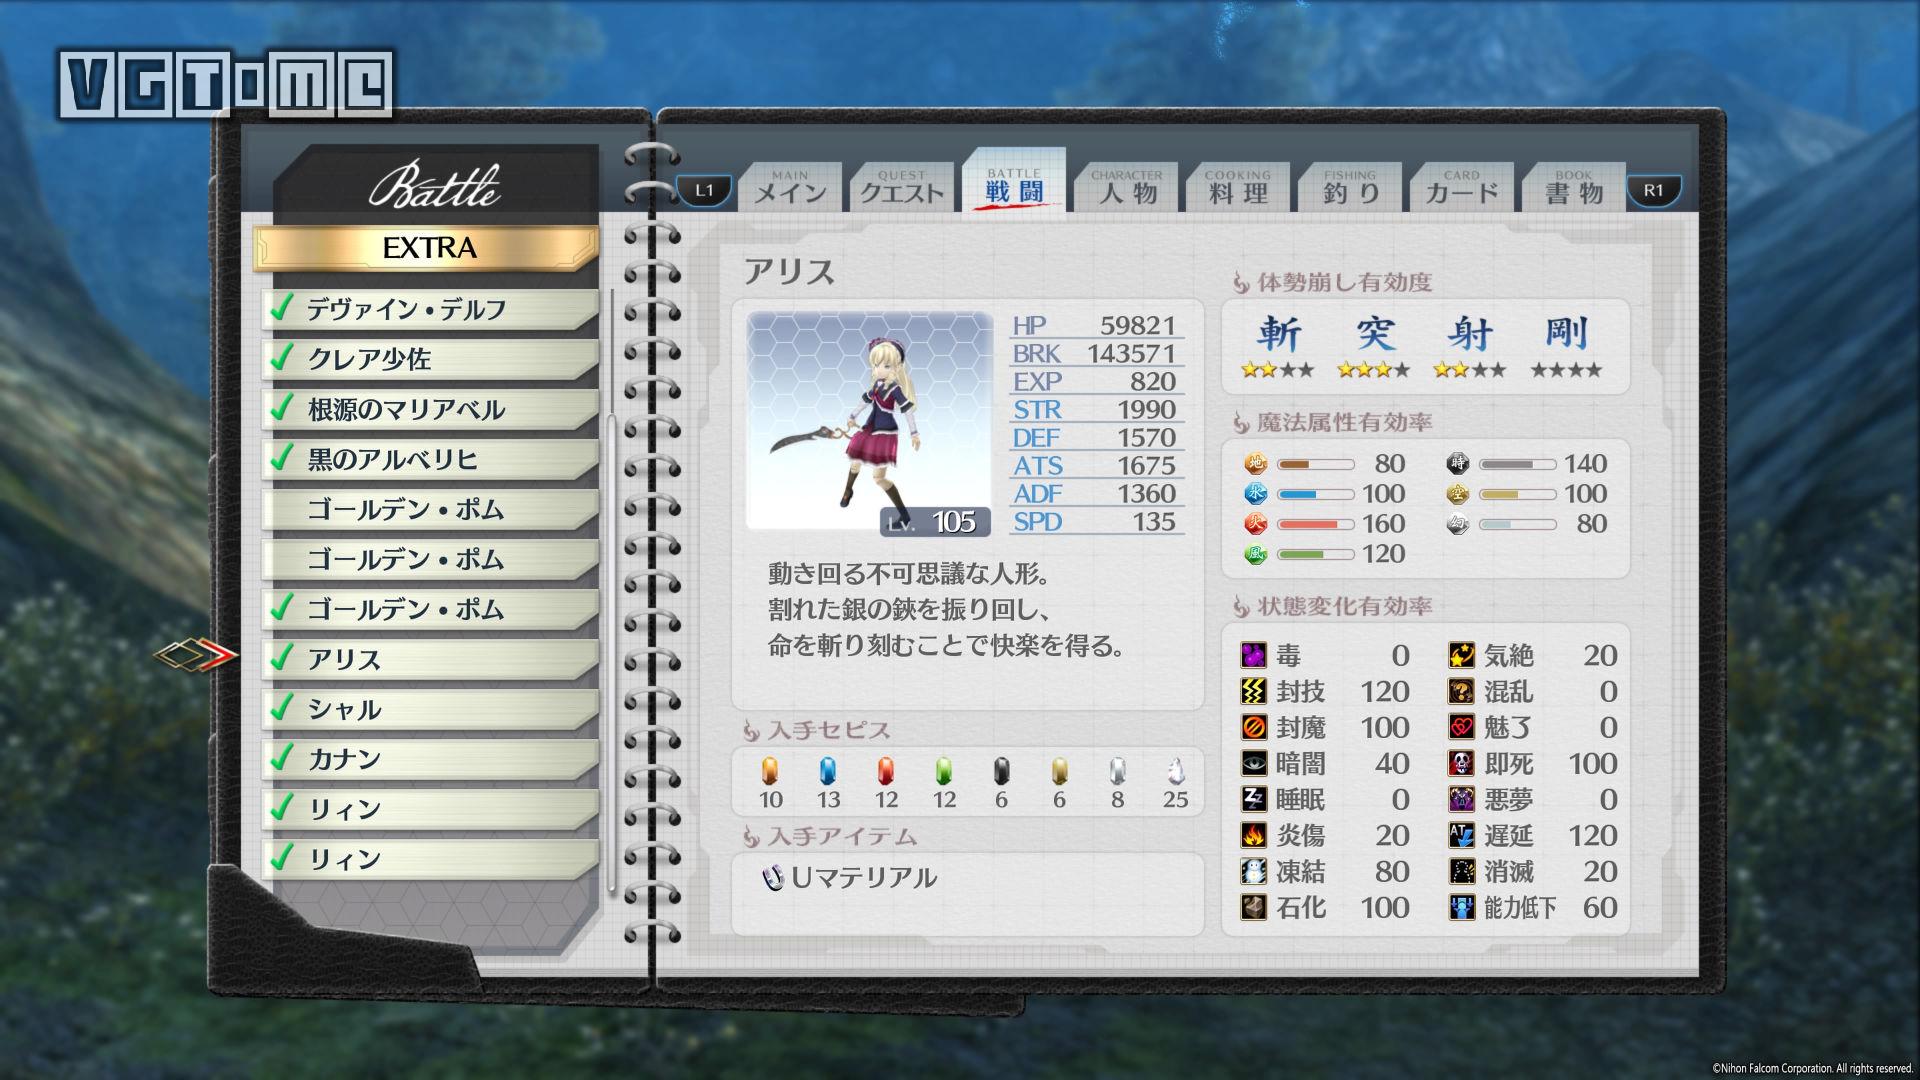Click the checkmark beside アリス entry

coord(283,657)
